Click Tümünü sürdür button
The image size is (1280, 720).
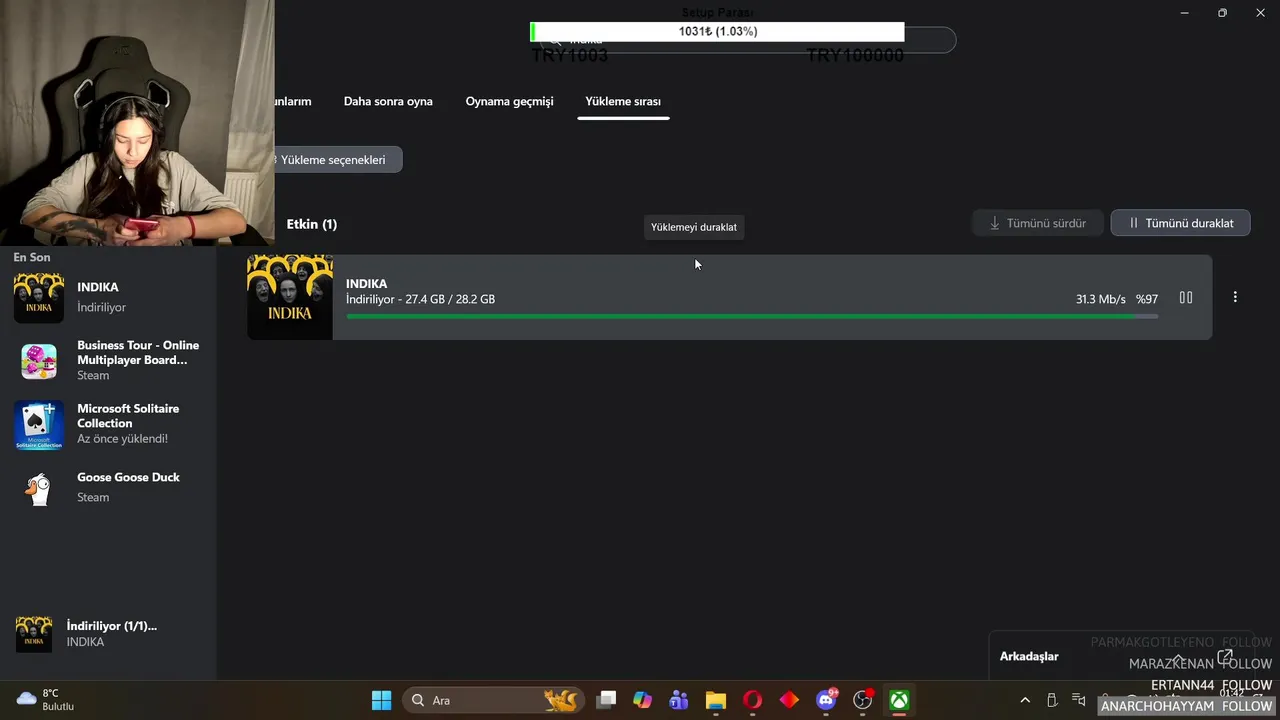(1037, 223)
